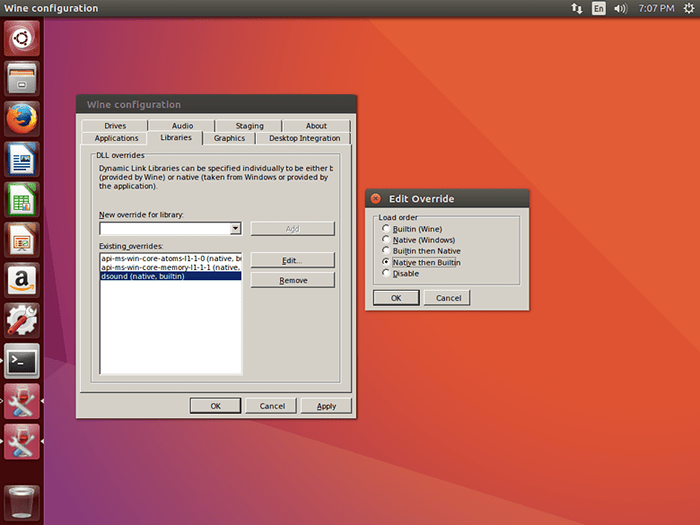Click OK in the Wine configuration window
This screenshot has width=700, height=525.
tap(215, 406)
